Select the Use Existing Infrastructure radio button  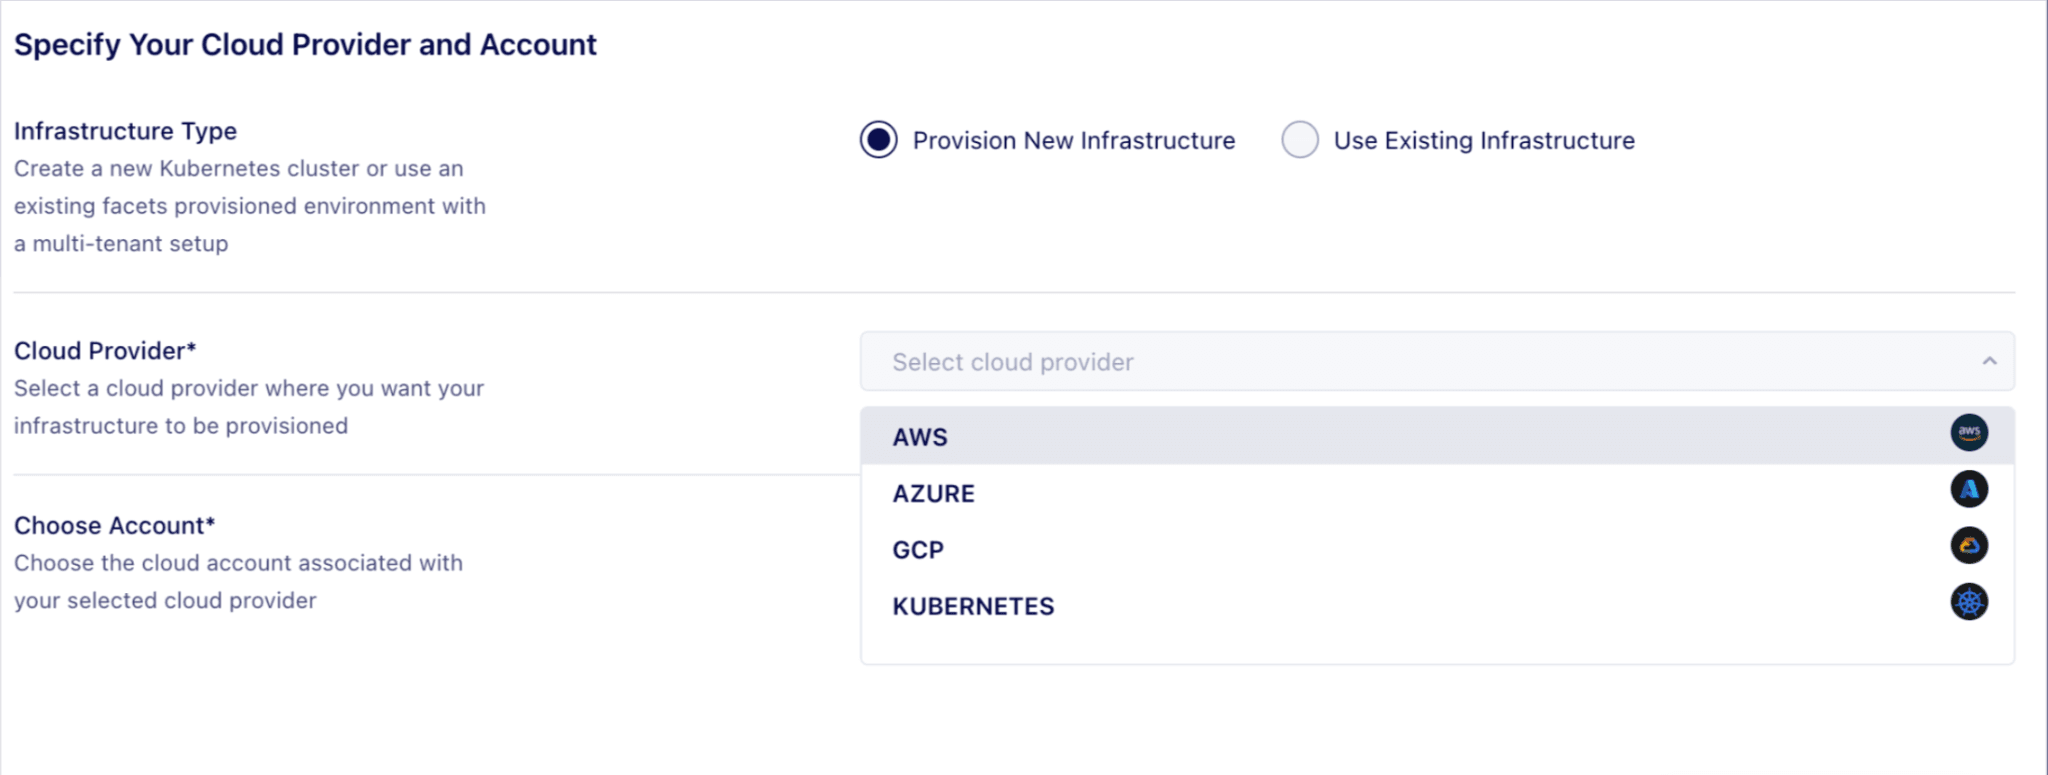click(1299, 140)
